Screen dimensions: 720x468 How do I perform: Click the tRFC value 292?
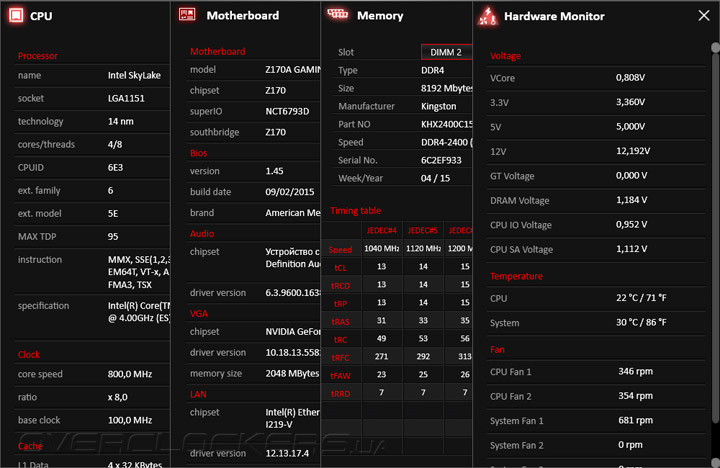coord(423,356)
